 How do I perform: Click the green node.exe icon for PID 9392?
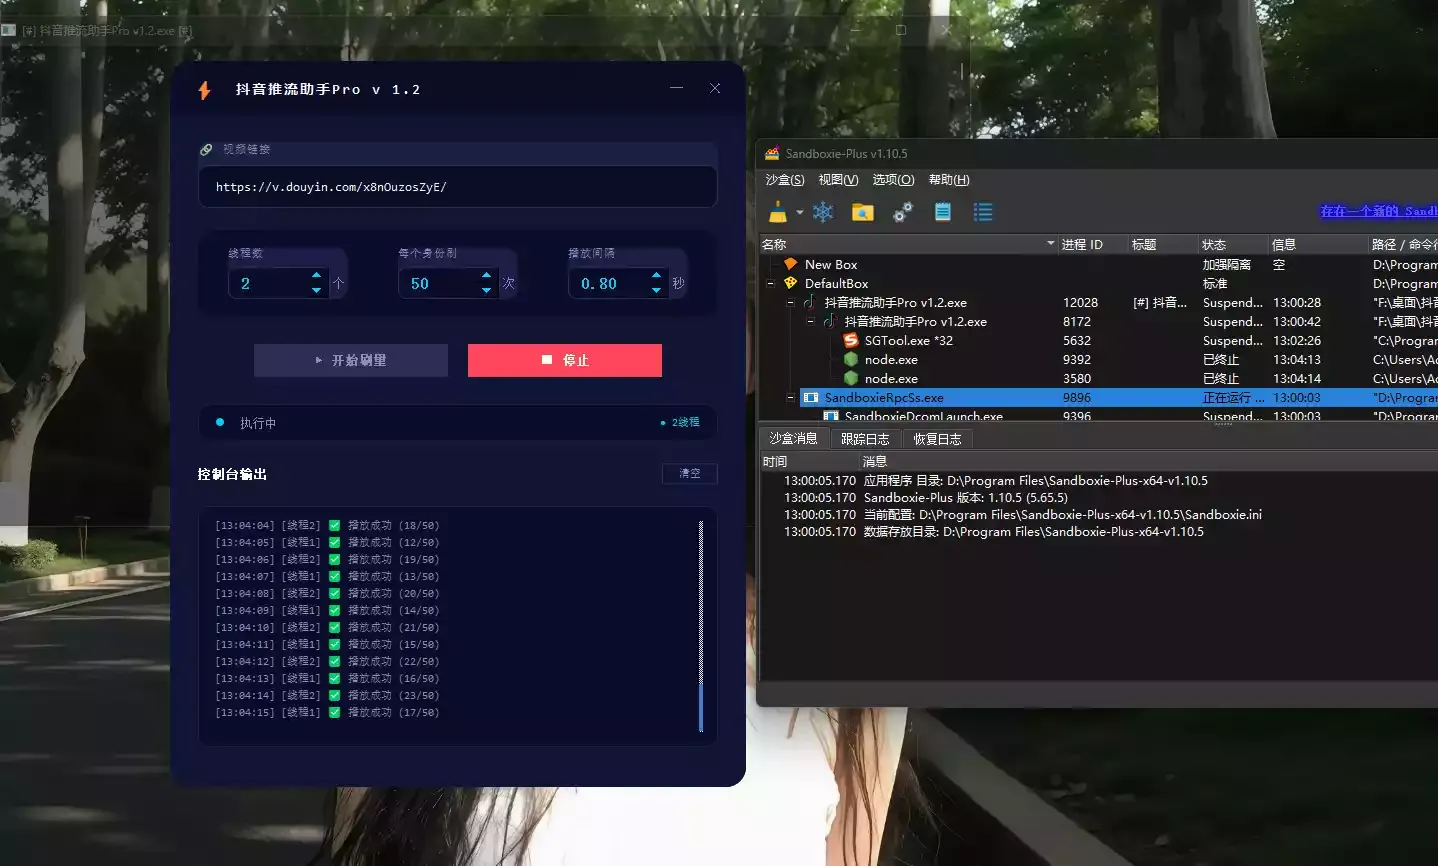[x=851, y=359]
